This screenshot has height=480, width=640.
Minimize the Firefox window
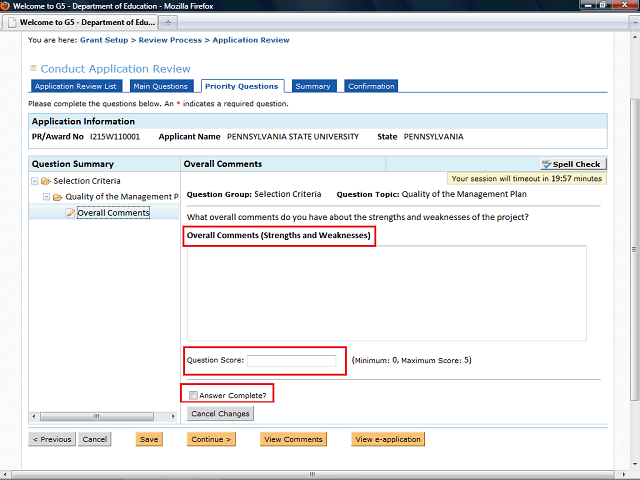point(588,5)
